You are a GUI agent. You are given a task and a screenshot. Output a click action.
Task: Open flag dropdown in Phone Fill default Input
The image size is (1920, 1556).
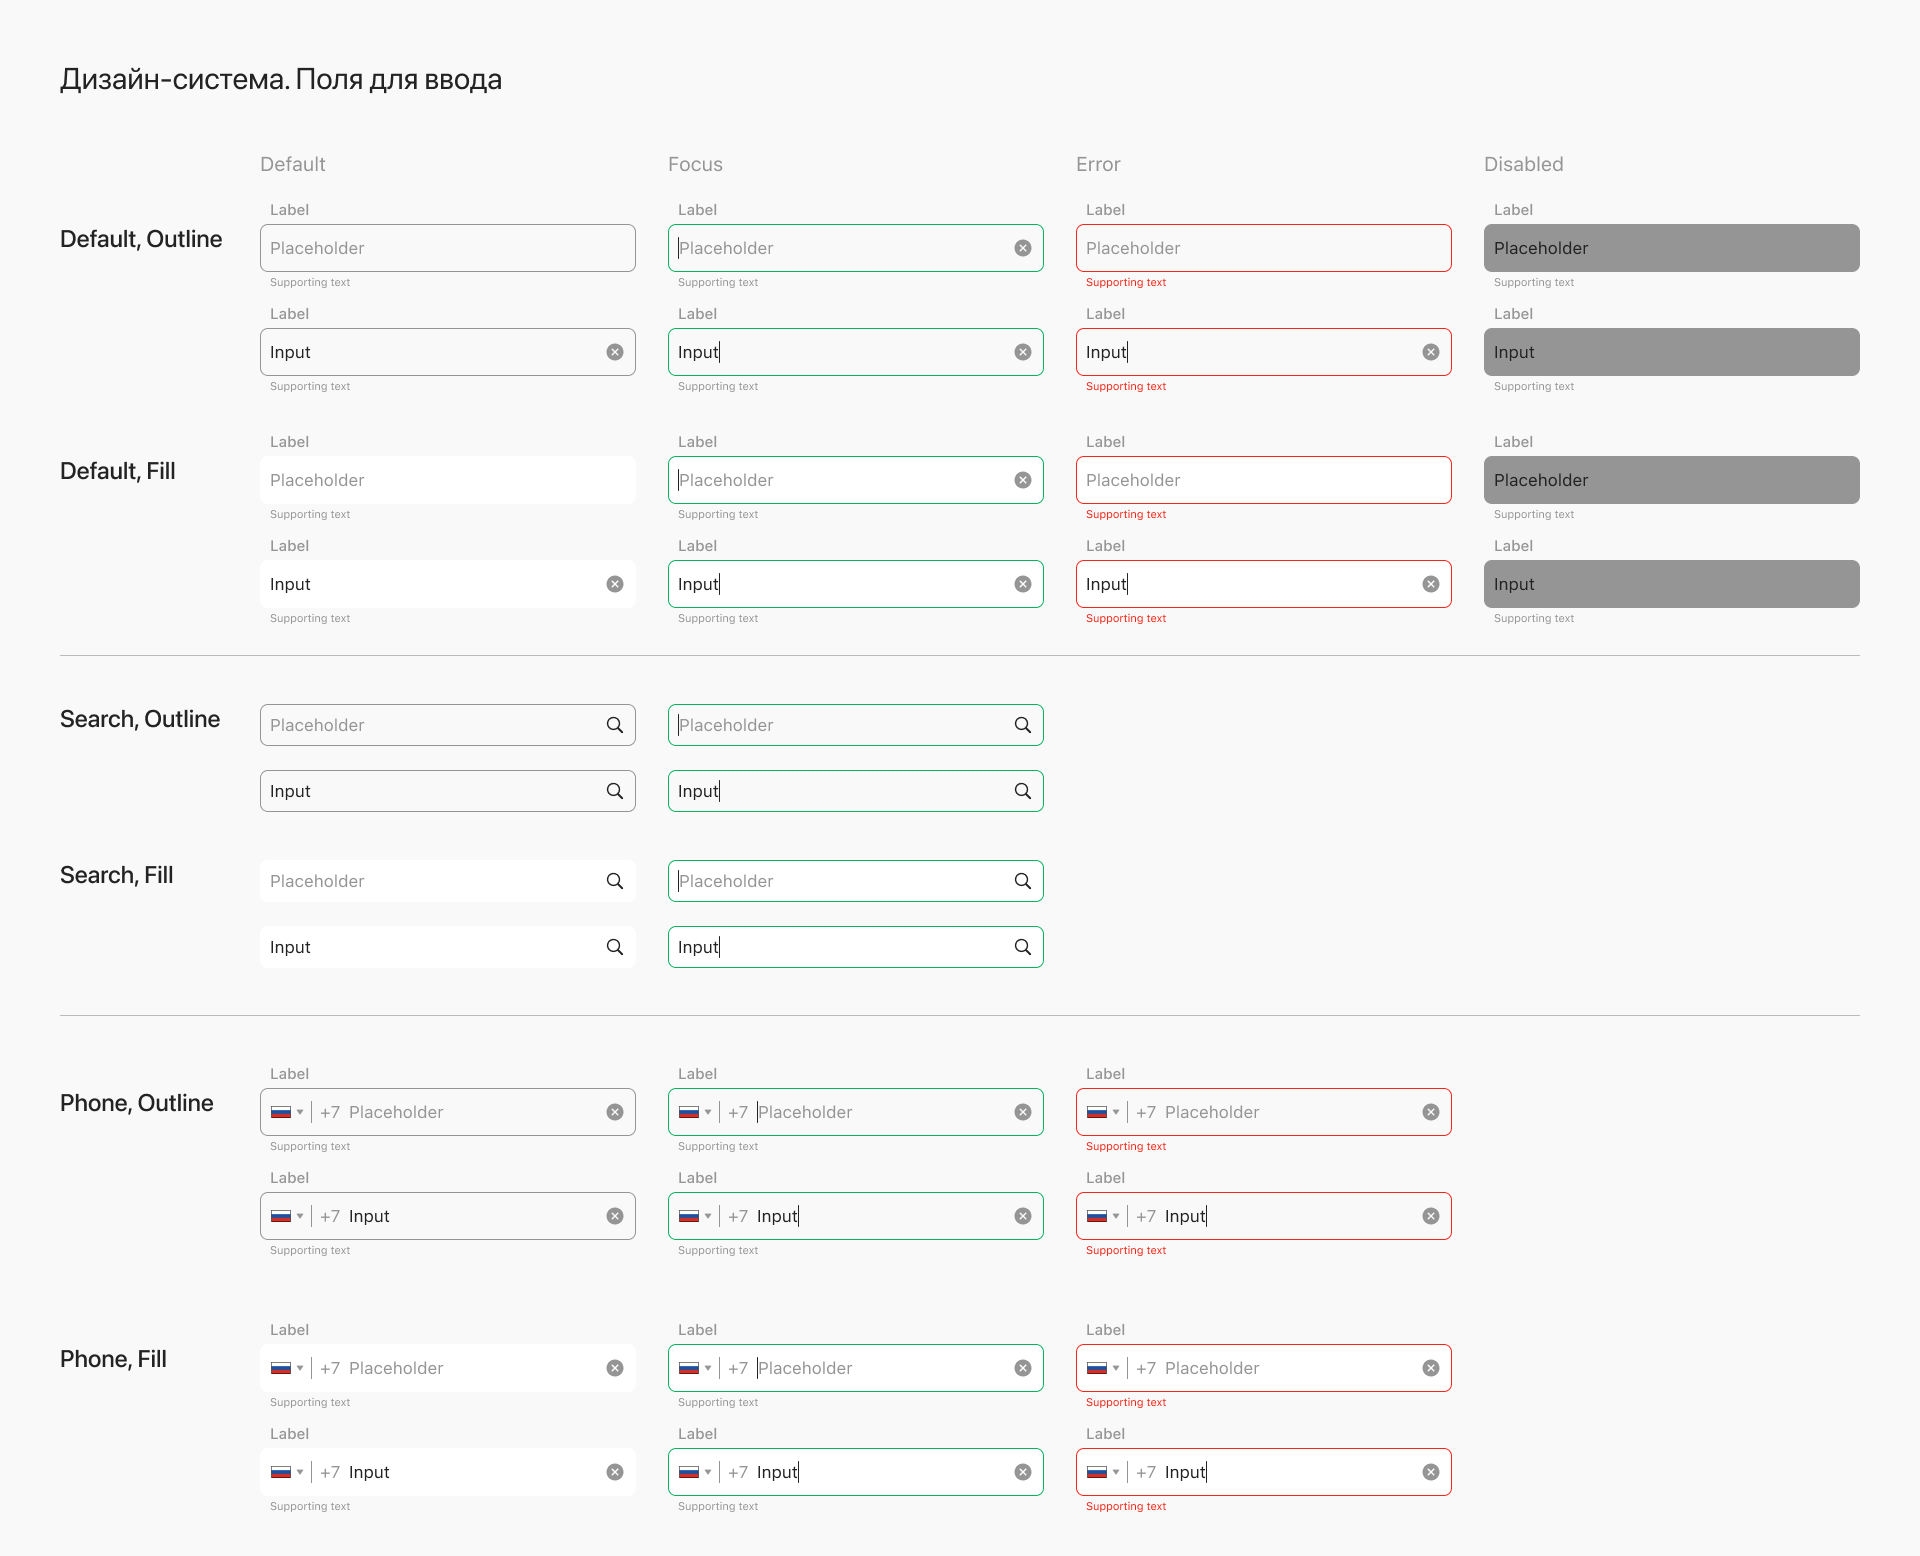pos(287,1472)
